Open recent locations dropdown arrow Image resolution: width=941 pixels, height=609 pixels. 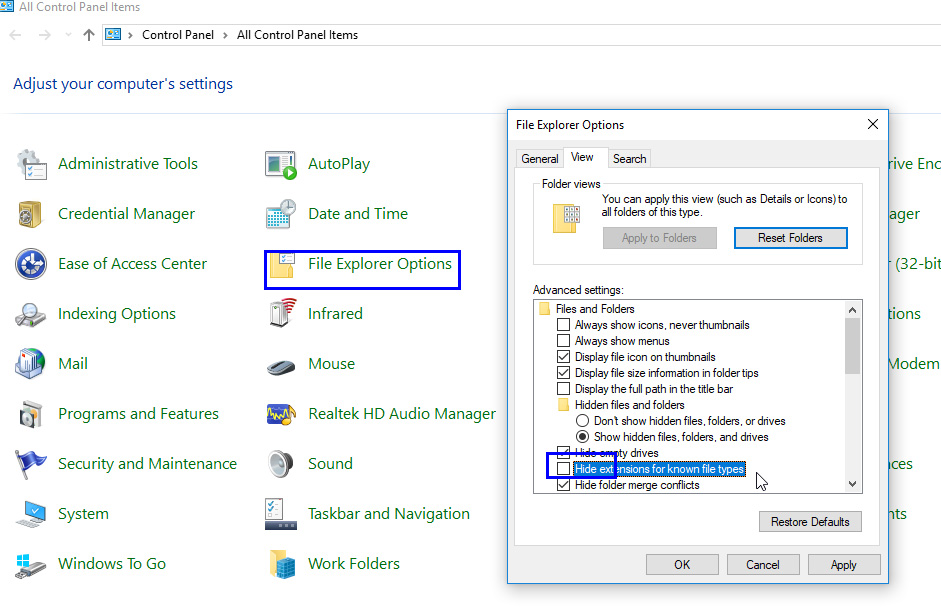pyautogui.click(x=68, y=35)
